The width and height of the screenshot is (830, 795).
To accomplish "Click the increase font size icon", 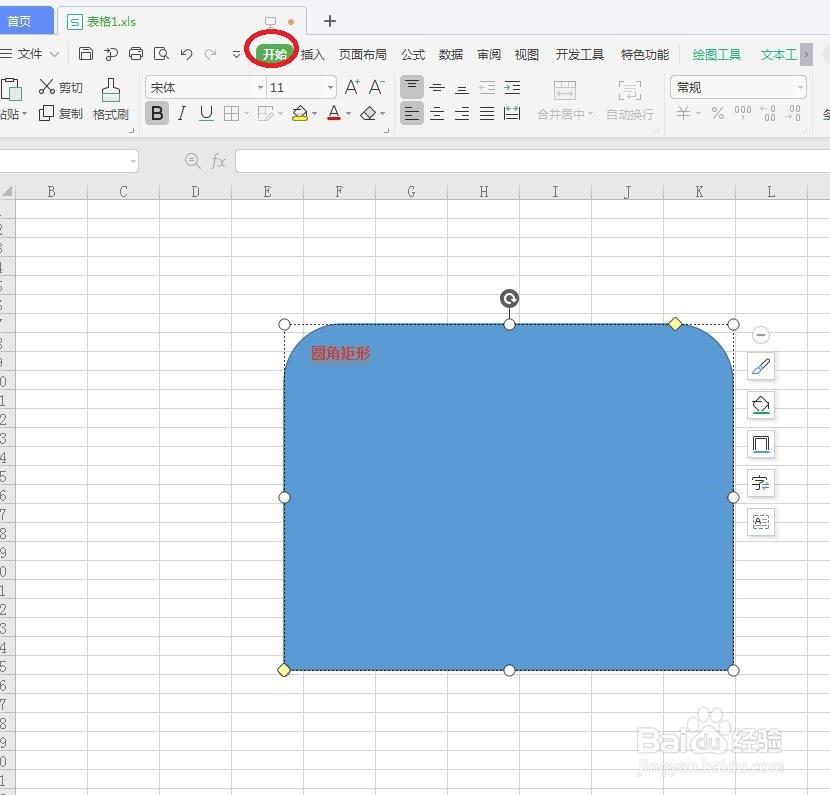I will pos(351,87).
